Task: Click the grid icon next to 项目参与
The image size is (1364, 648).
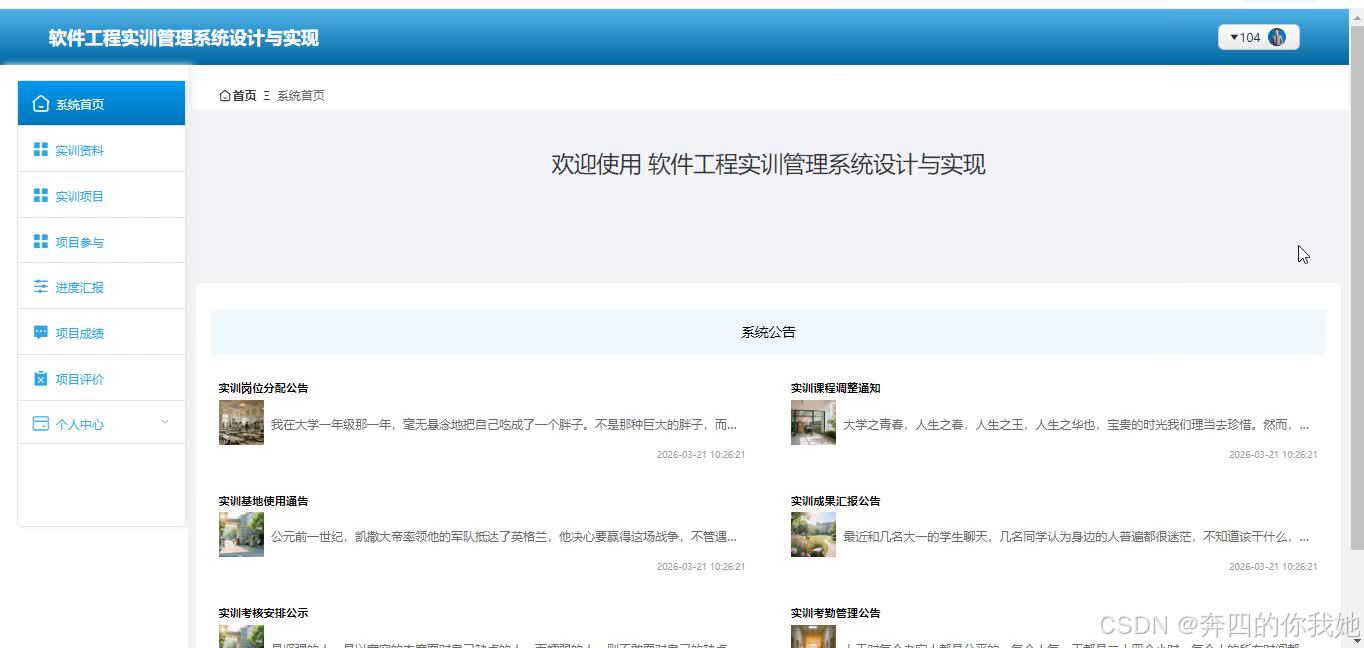Action: [41, 242]
